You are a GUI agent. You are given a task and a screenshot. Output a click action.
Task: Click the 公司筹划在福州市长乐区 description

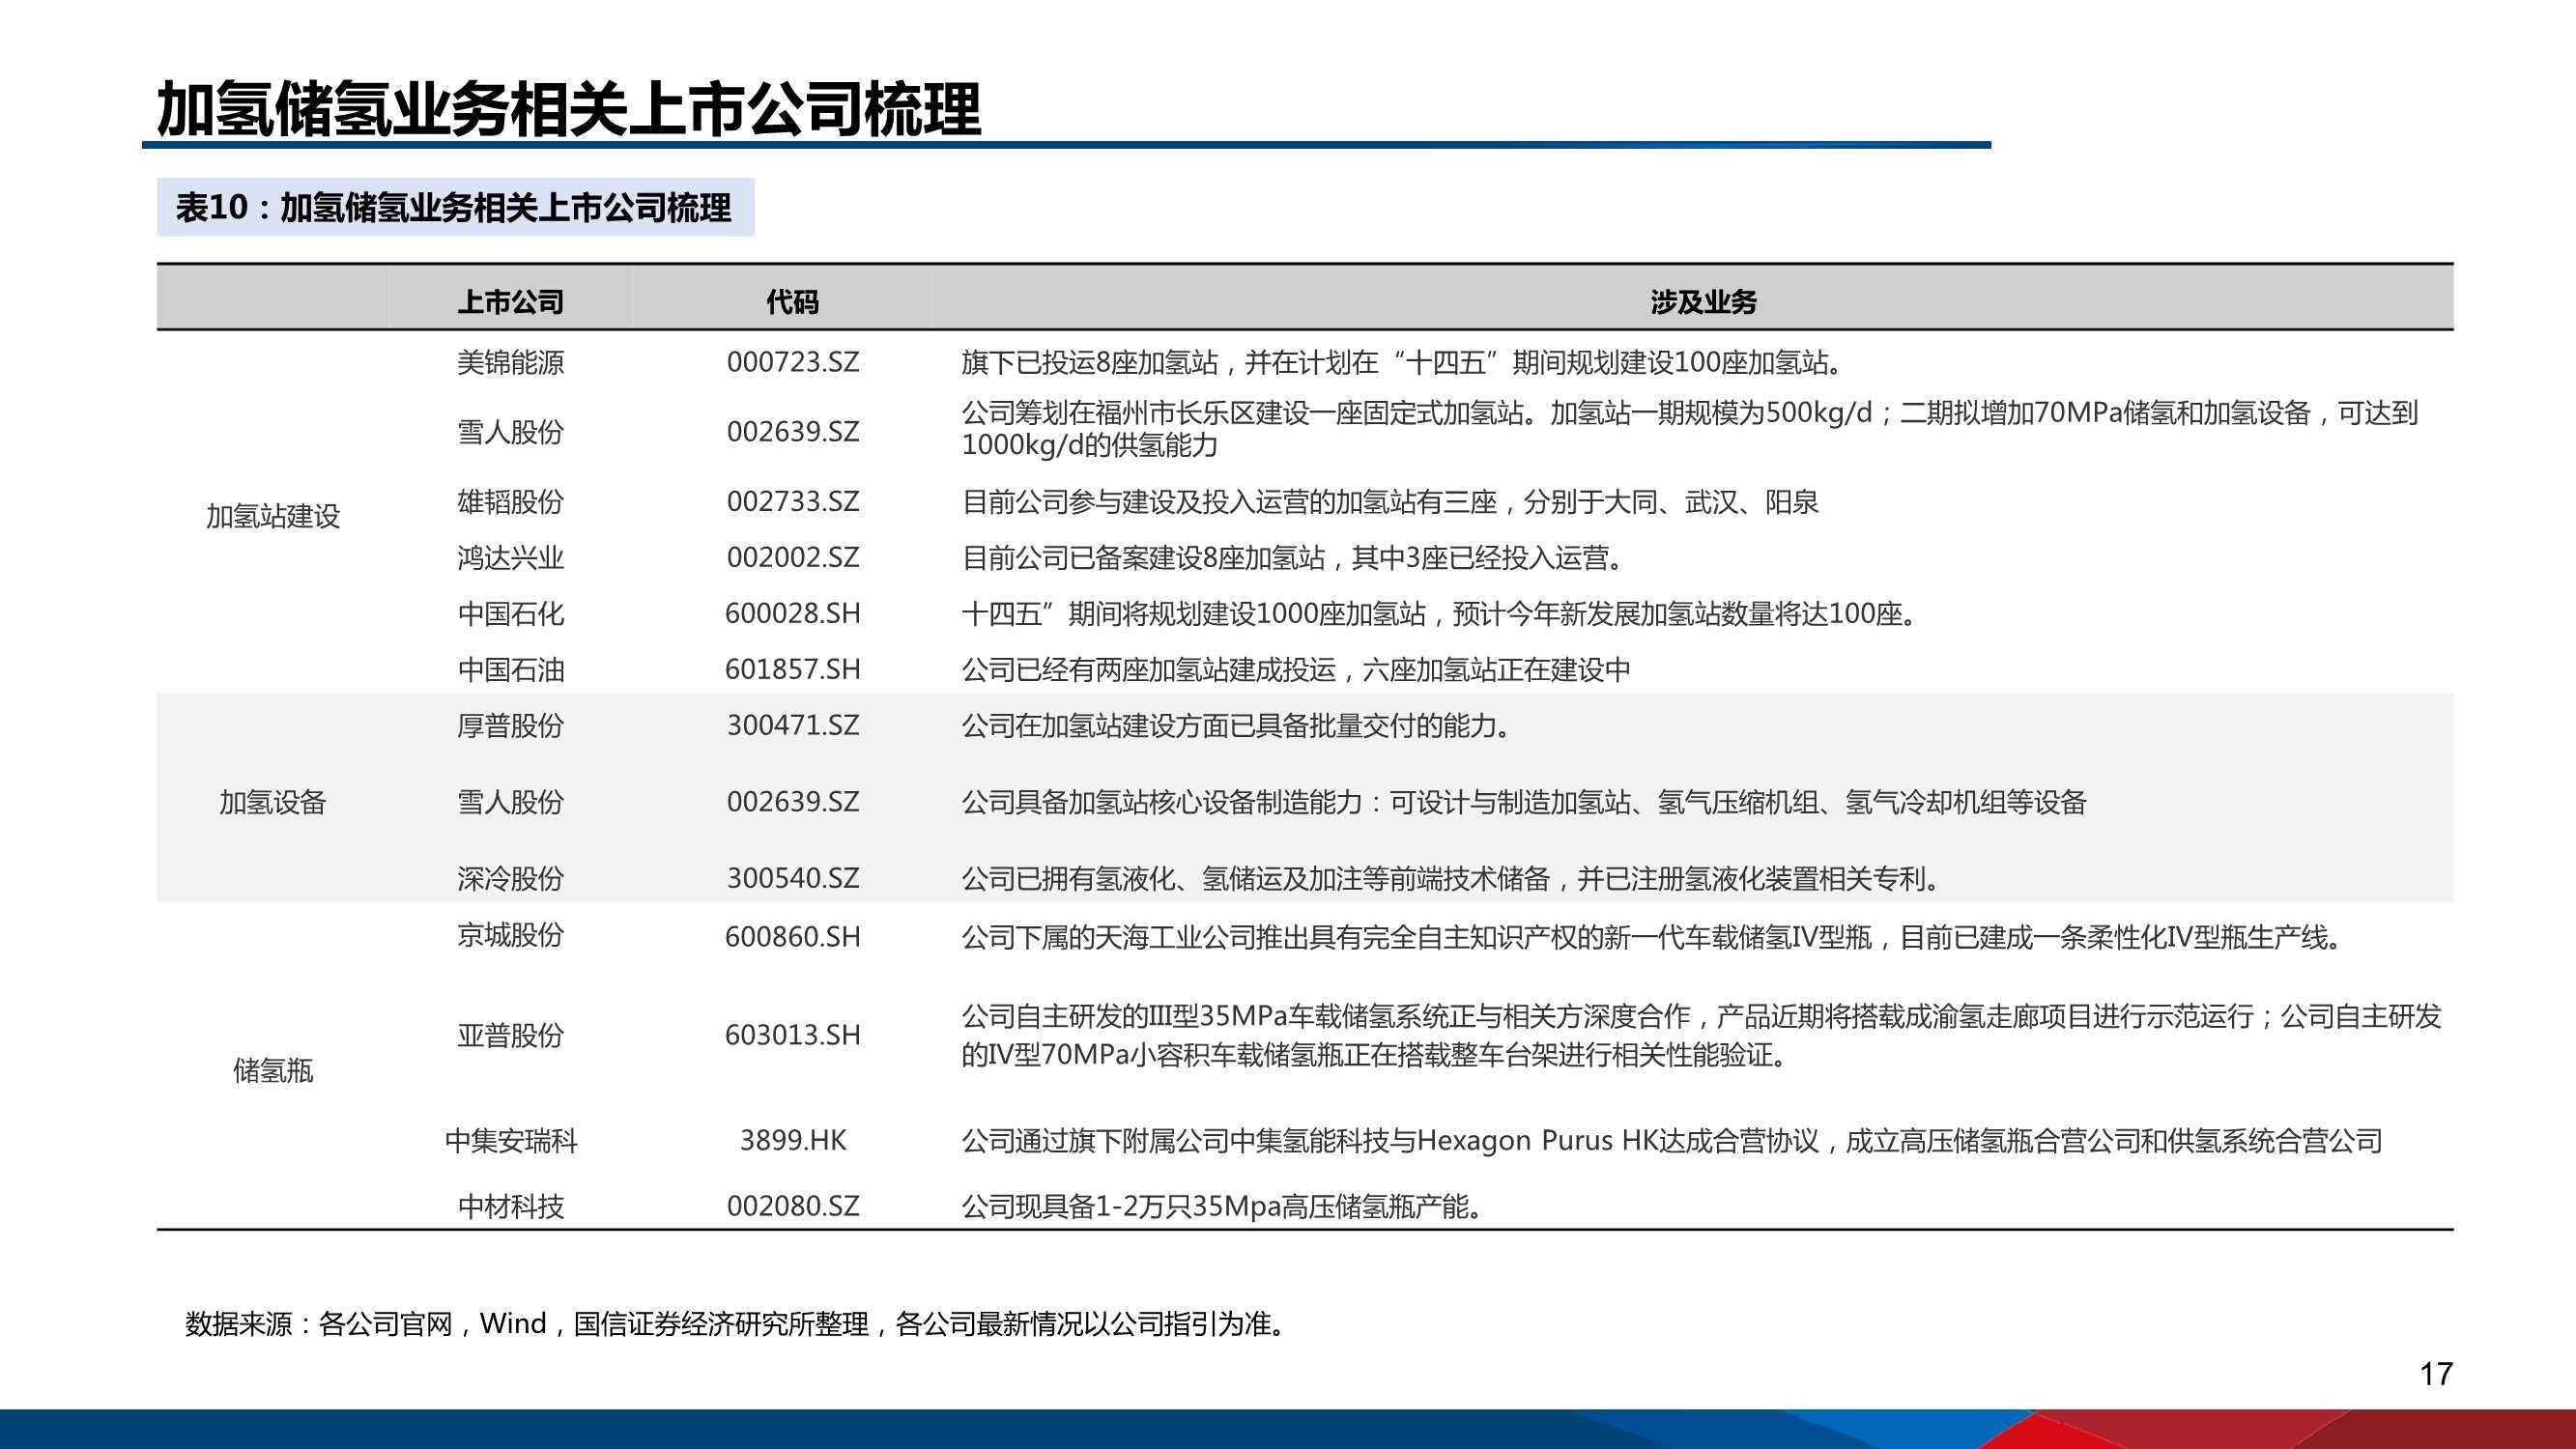pyautogui.click(x=1690, y=429)
